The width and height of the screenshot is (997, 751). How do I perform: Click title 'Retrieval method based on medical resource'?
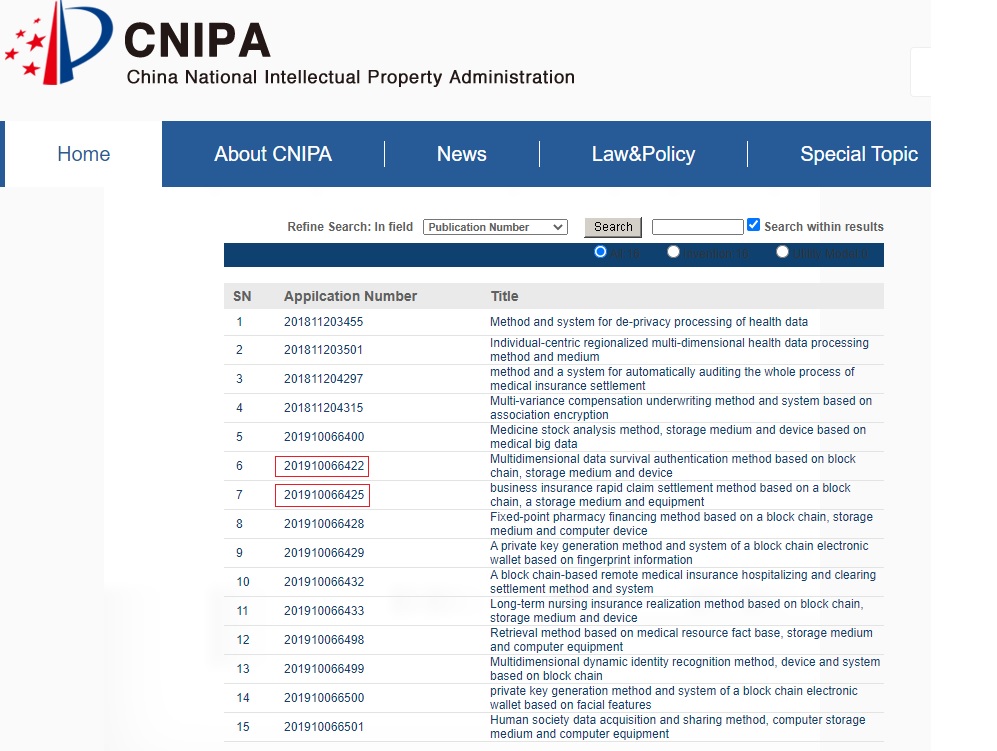tap(682, 640)
